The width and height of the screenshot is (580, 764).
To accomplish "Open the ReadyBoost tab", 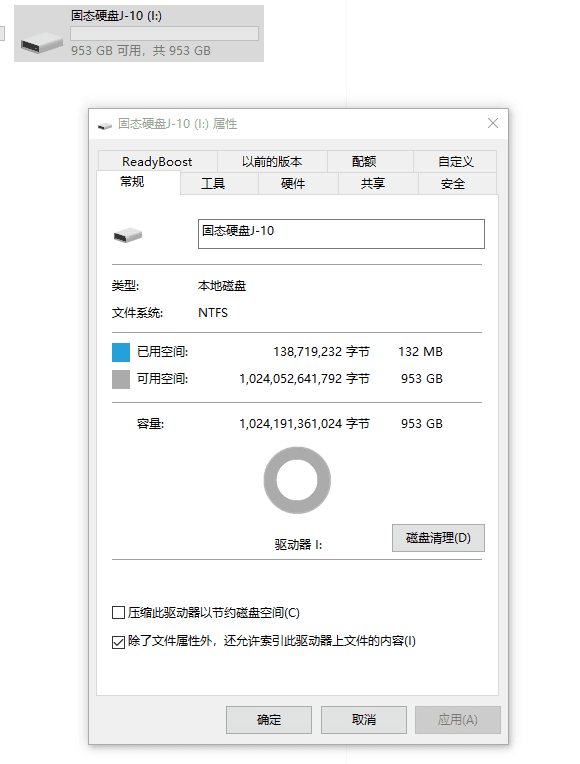I will 157,161.
